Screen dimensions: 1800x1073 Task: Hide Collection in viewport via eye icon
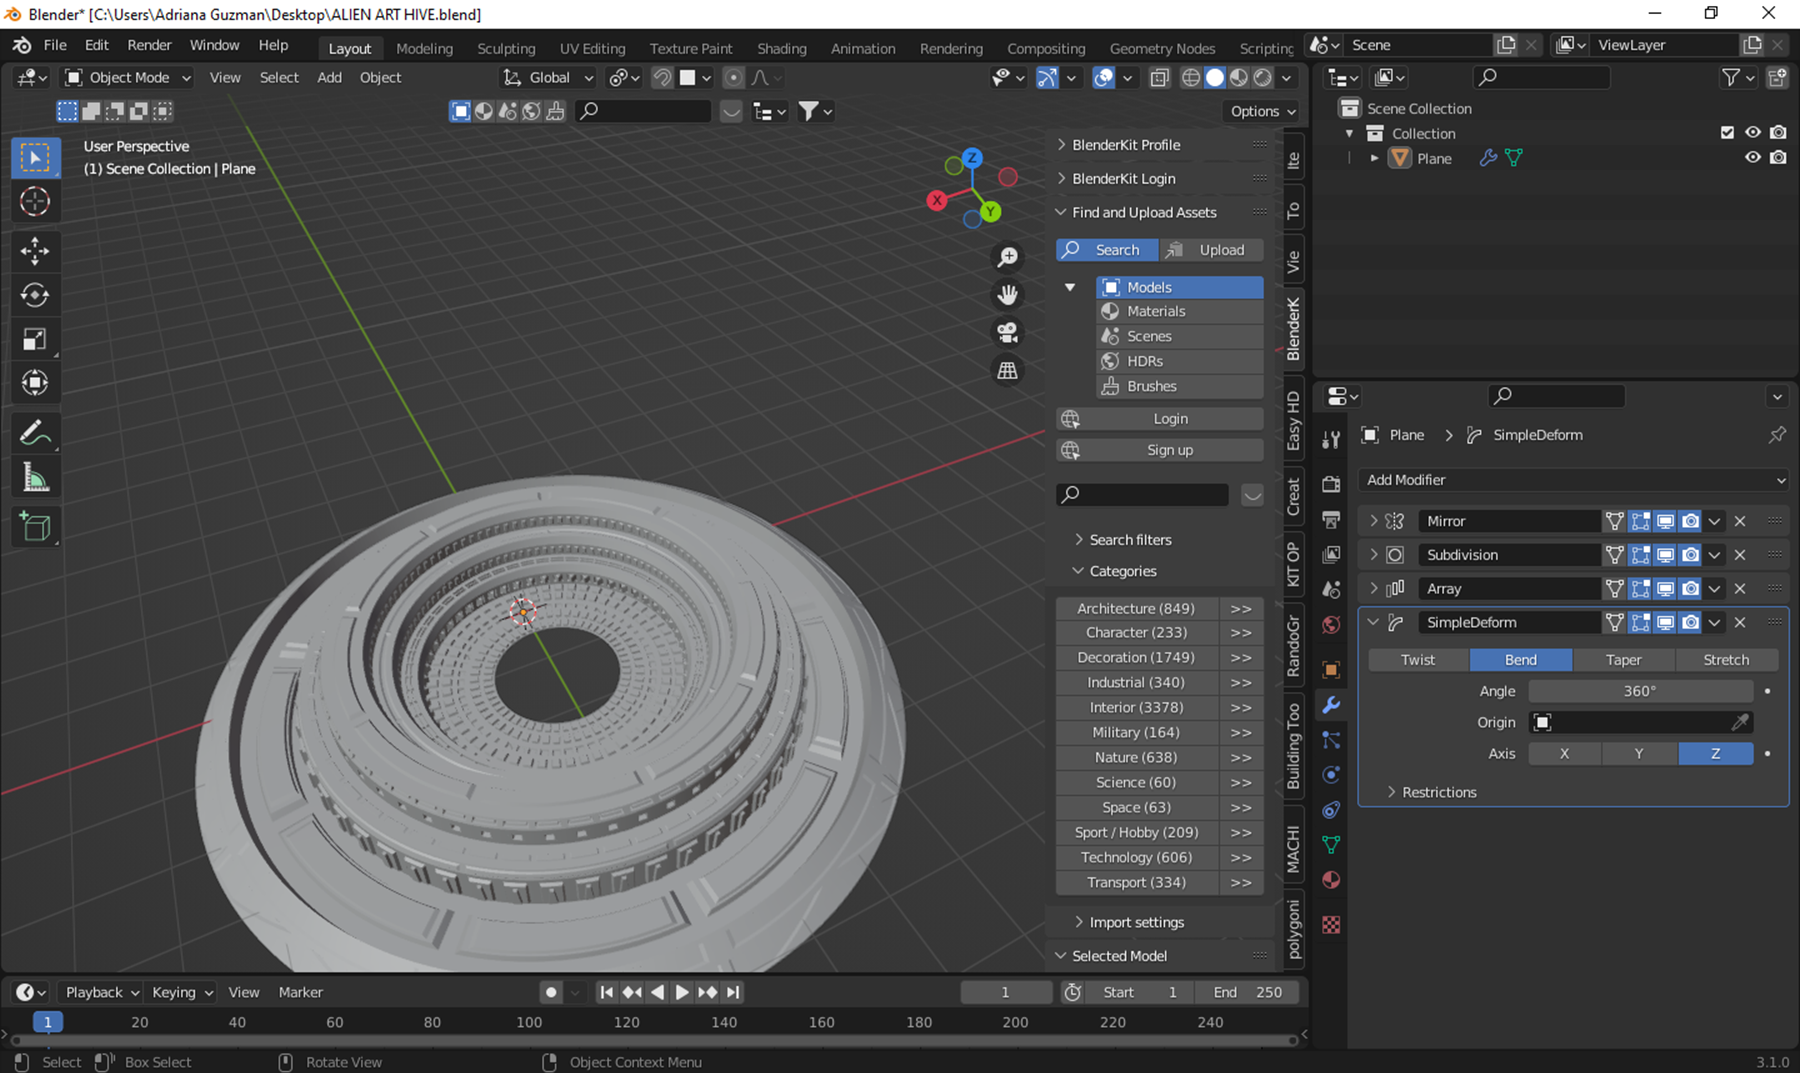tap(1753, 132)
